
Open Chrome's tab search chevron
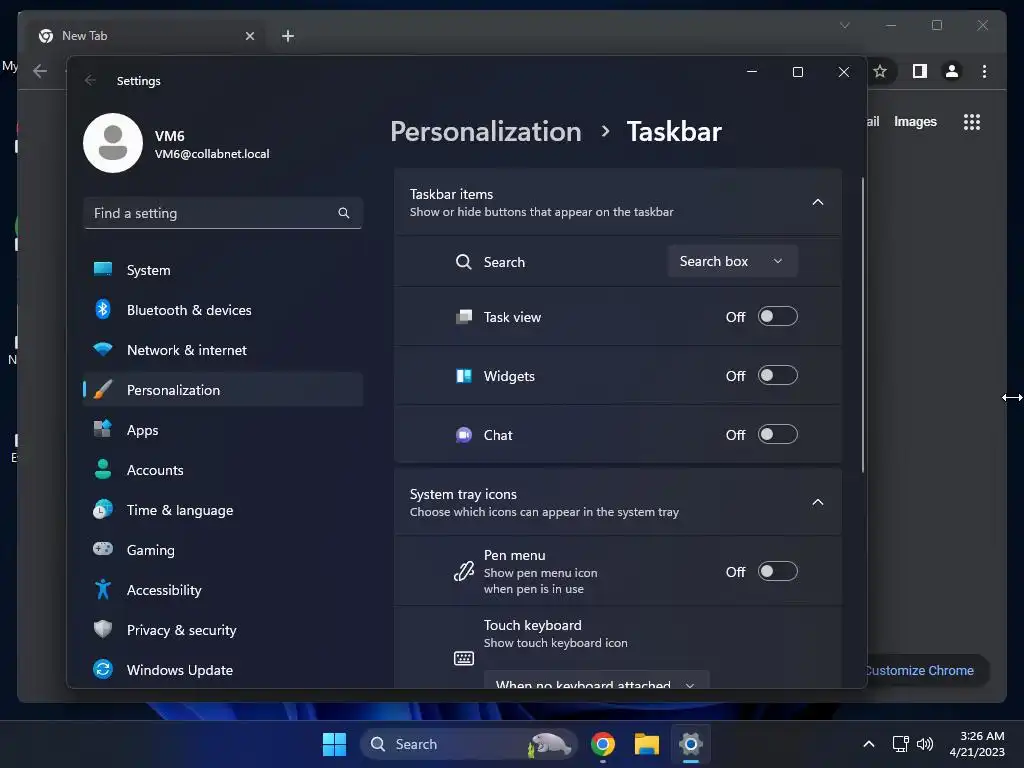pos(844,25)
